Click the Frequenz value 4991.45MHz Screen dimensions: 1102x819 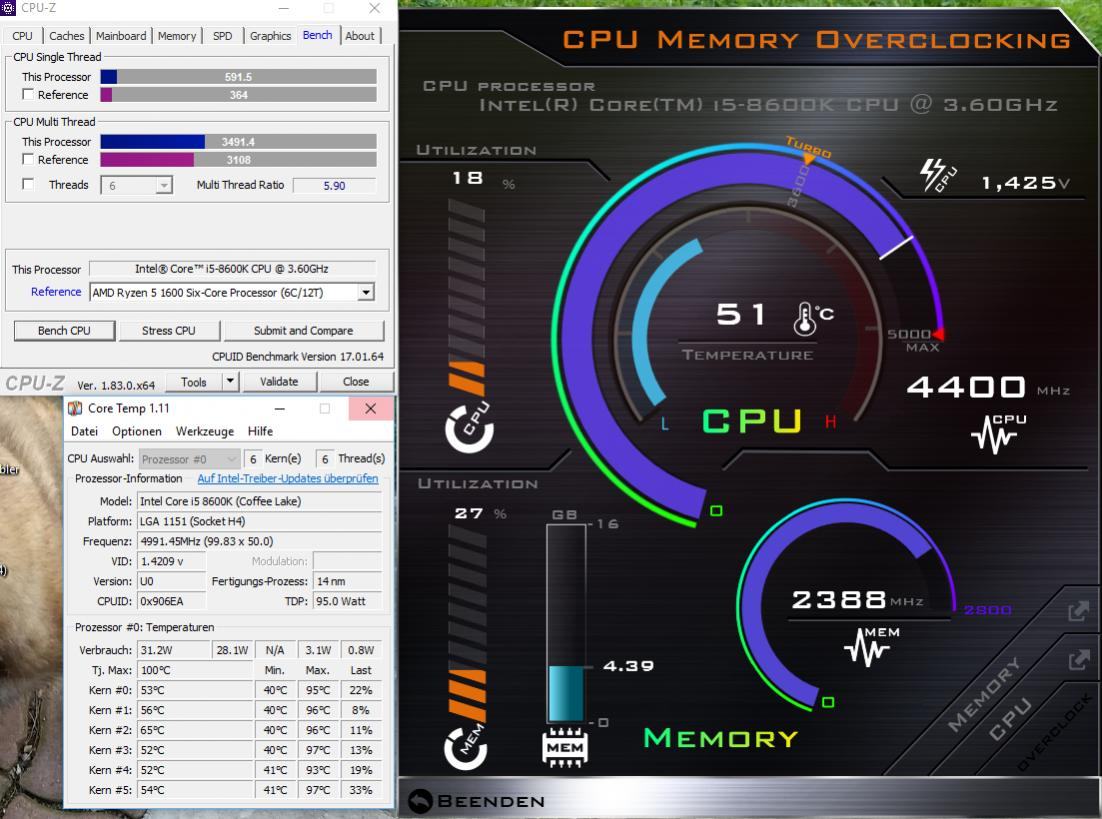point(259,541)
